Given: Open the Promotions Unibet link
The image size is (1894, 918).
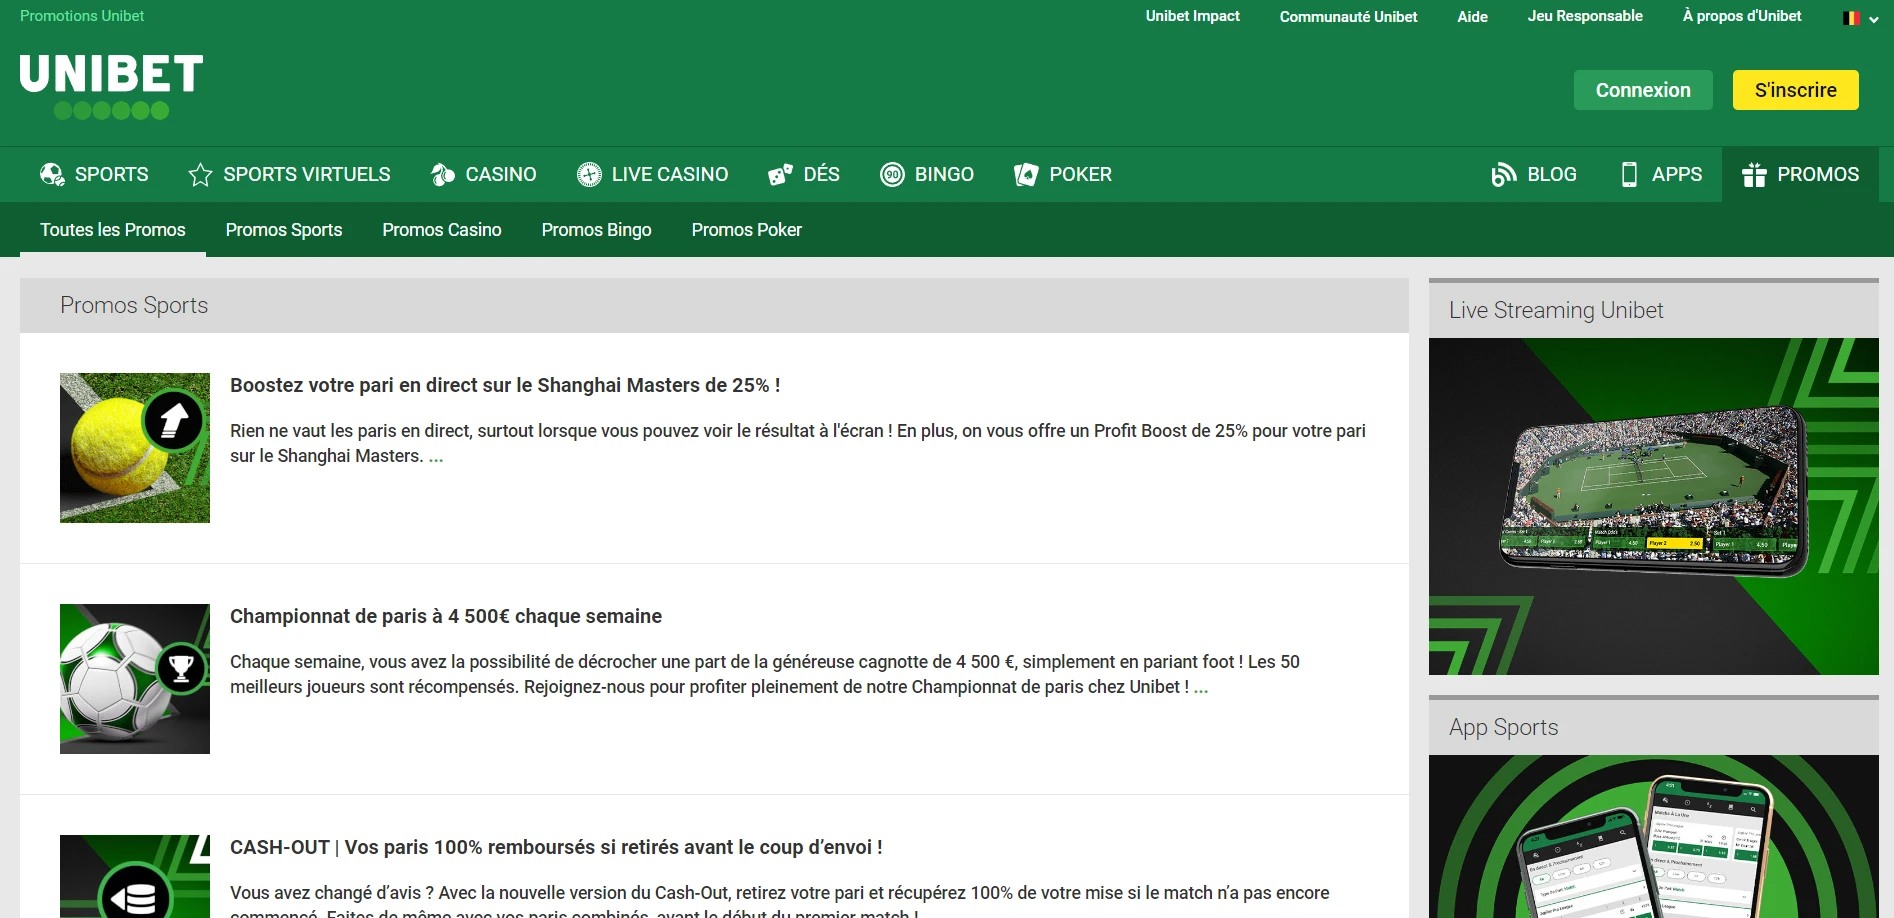Looking at the screenshot, I should pyautogui.click(x=82, y=16).
